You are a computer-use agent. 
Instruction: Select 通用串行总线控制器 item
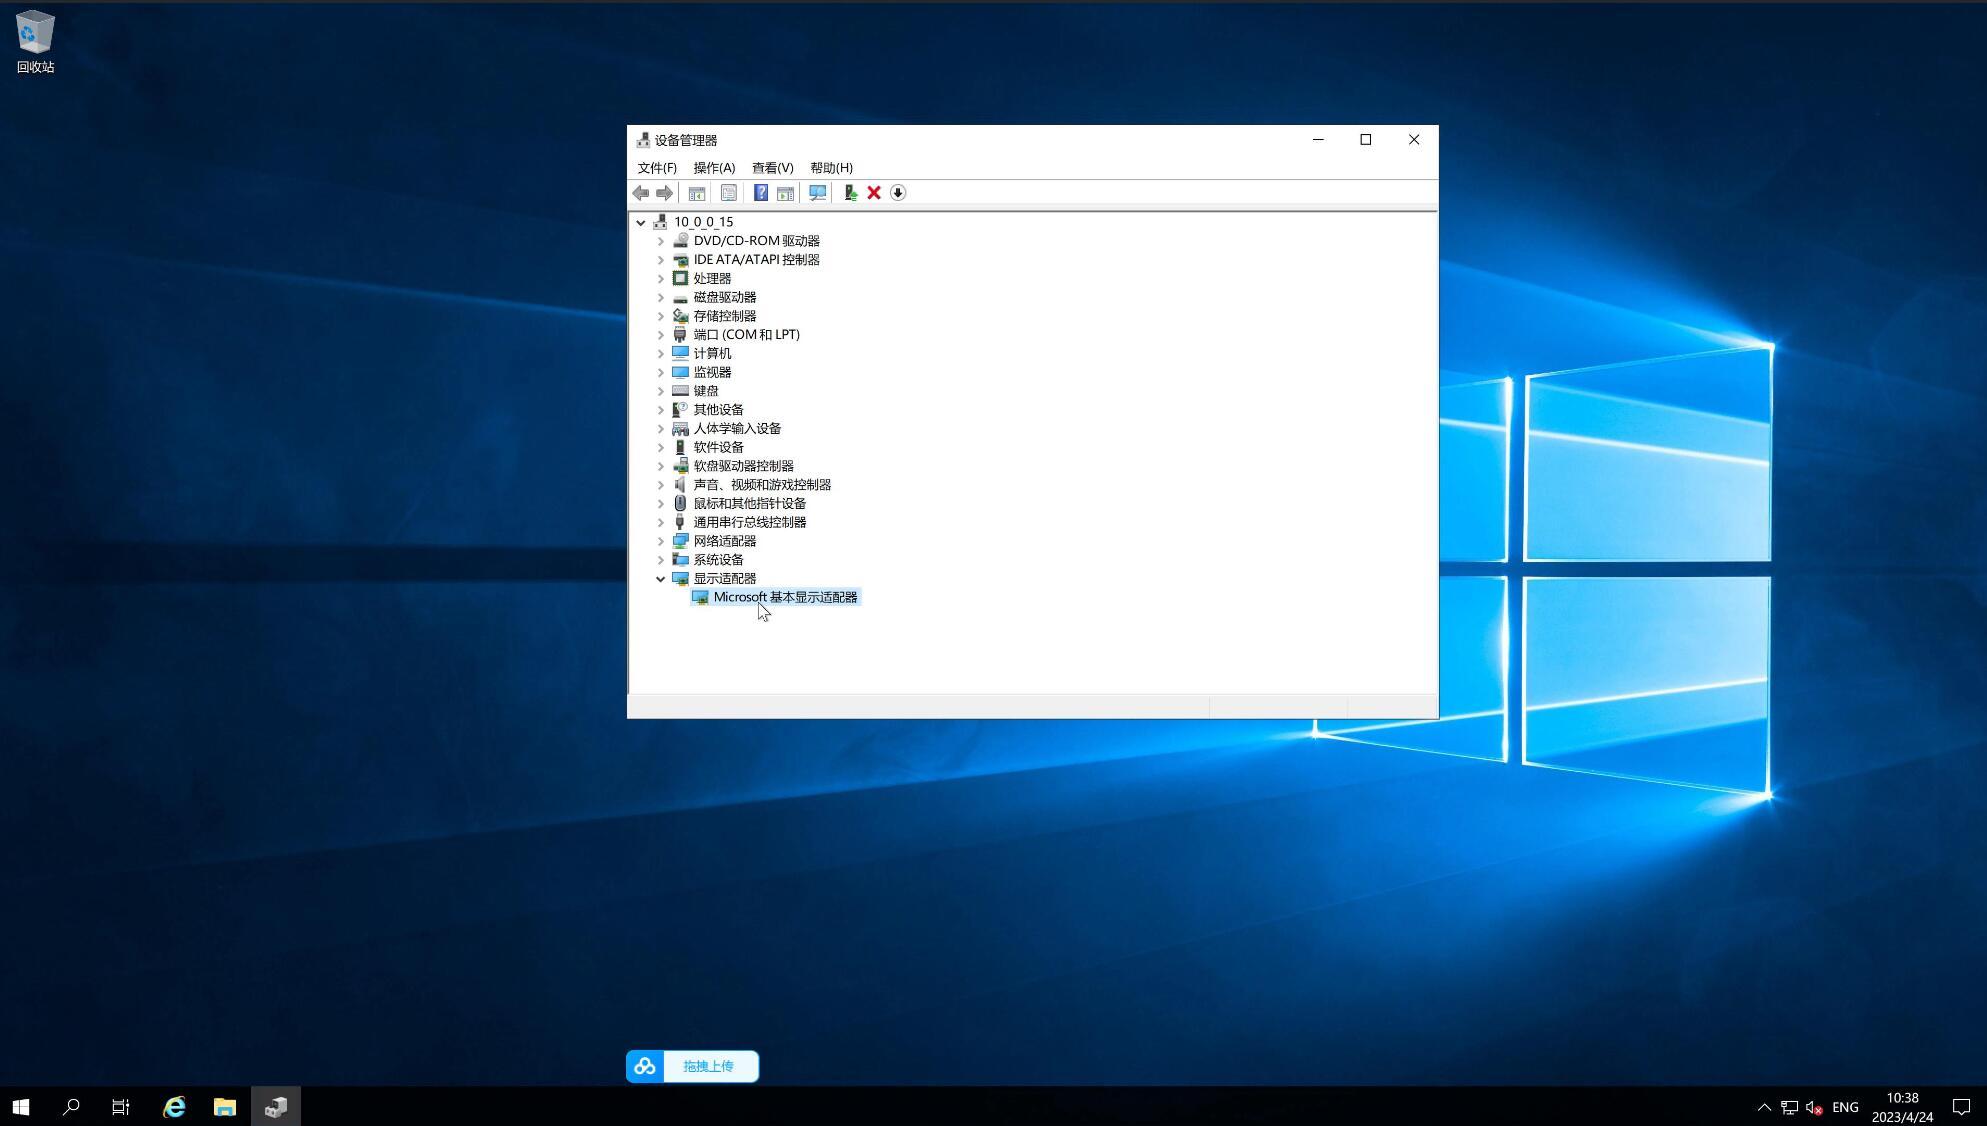pyautogui.click(x=749, y=522)
